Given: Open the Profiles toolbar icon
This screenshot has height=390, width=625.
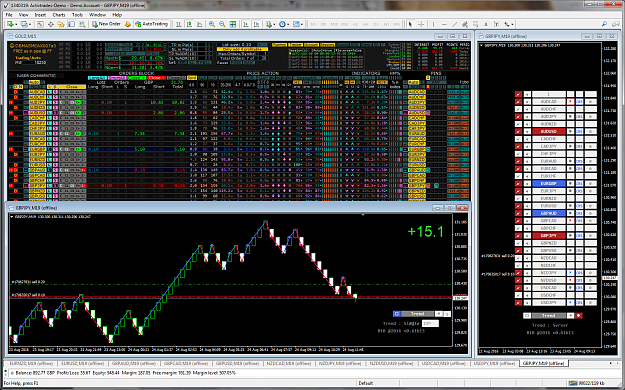Looking at the screenshot, I should click(24, 24).
